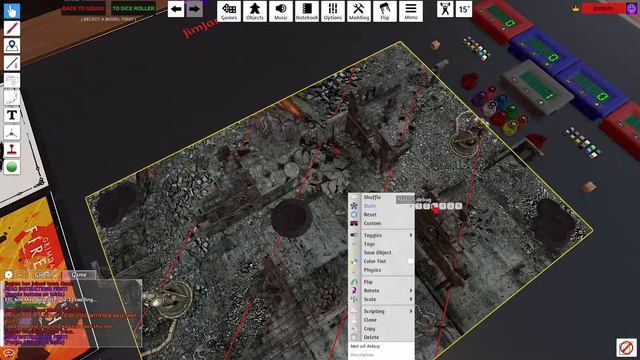Screen dimensions: 640x360
Task: Select the Grab hand tool
Action: (x=12, y=11)
